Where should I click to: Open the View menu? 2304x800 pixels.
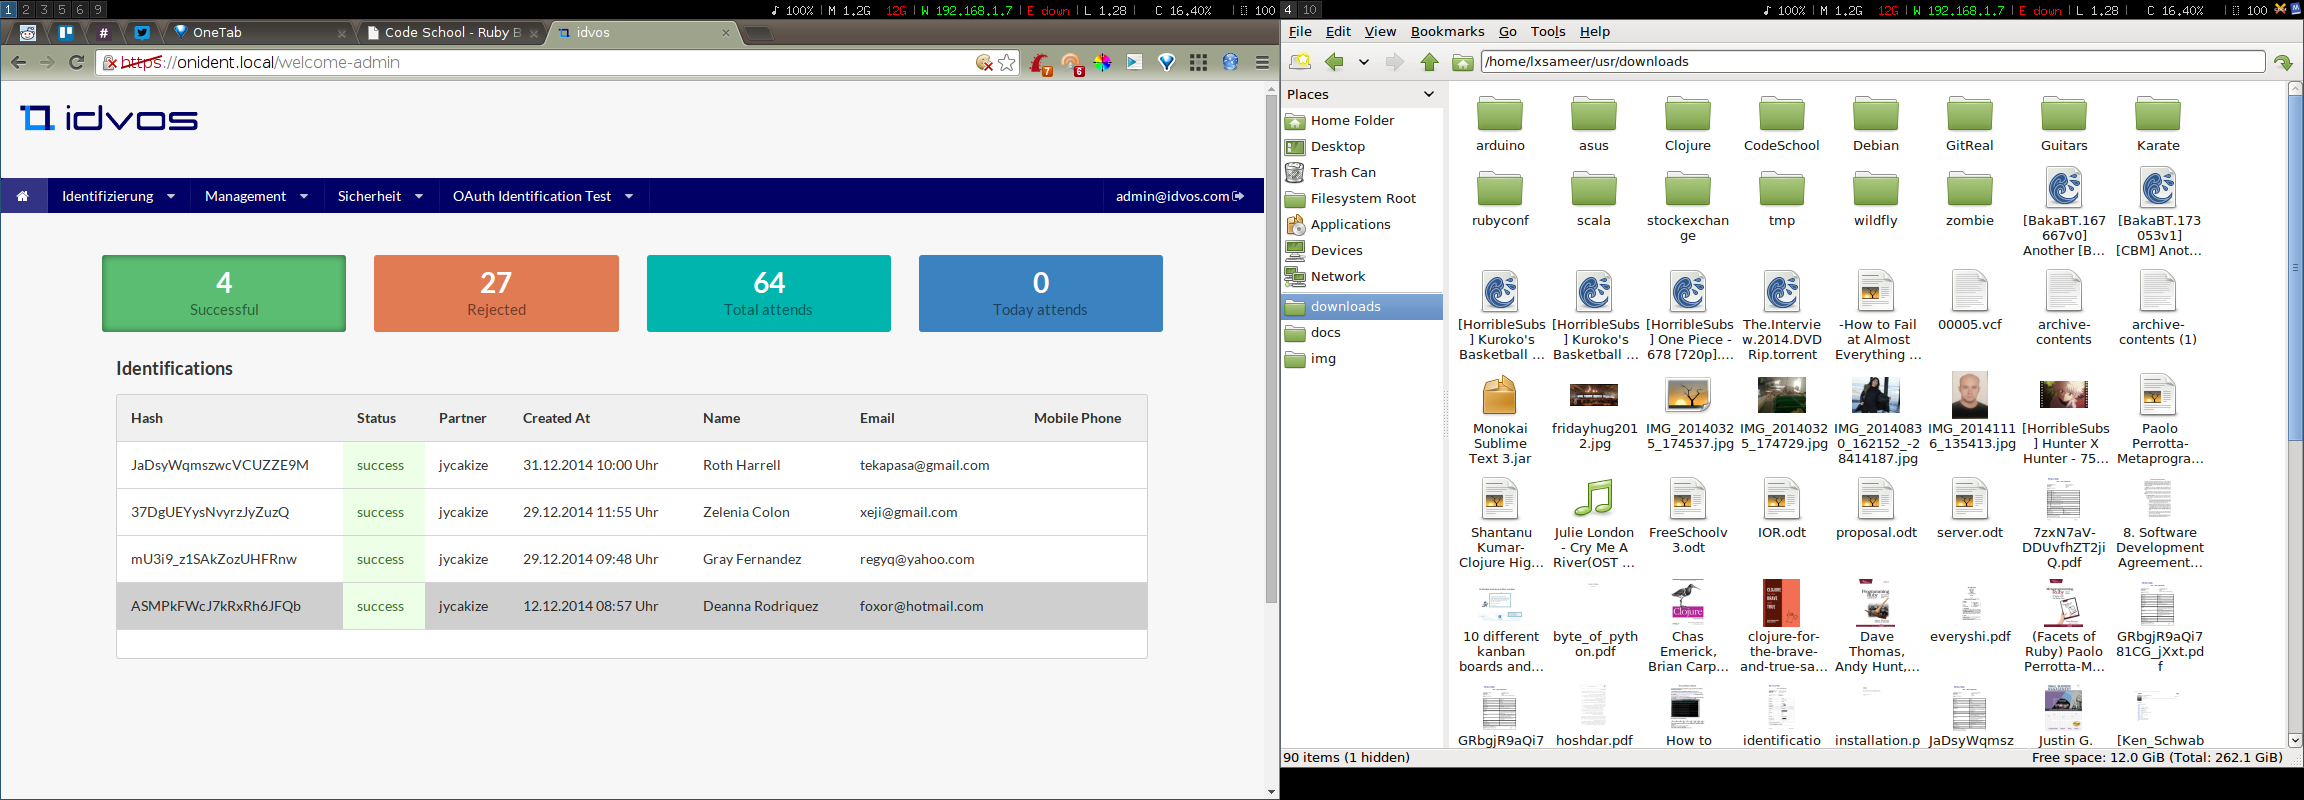tap(1380, 32)
